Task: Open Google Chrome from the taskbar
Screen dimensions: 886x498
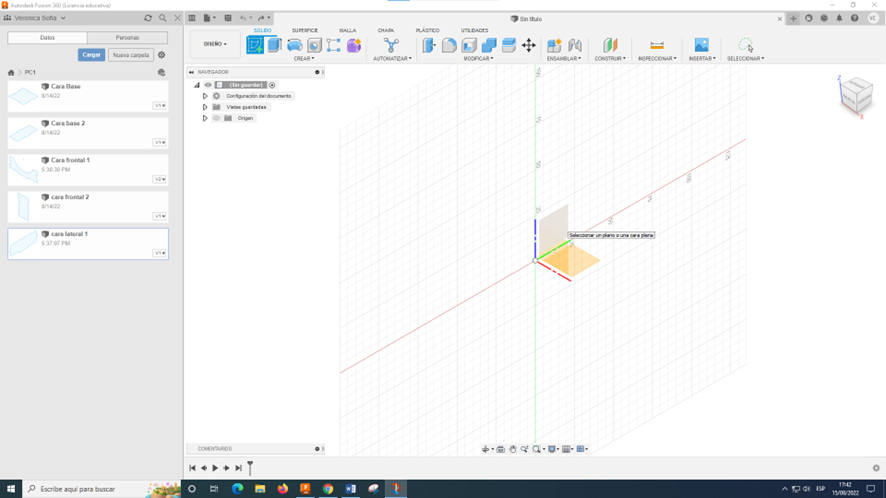Action: (328, 489)
